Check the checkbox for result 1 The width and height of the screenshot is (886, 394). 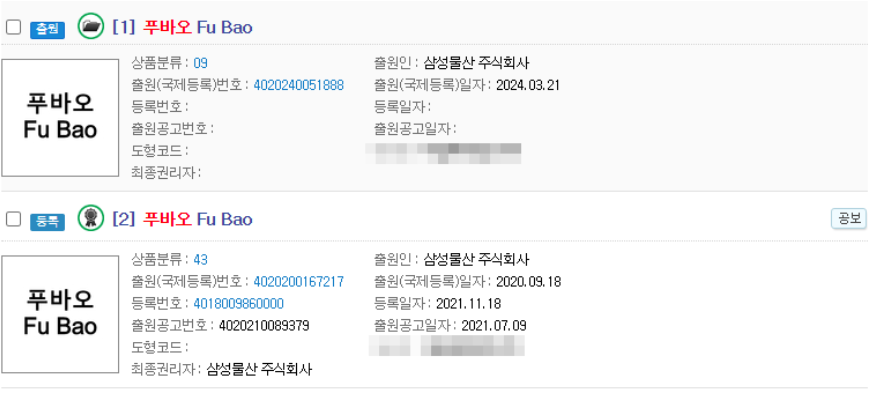14,27
